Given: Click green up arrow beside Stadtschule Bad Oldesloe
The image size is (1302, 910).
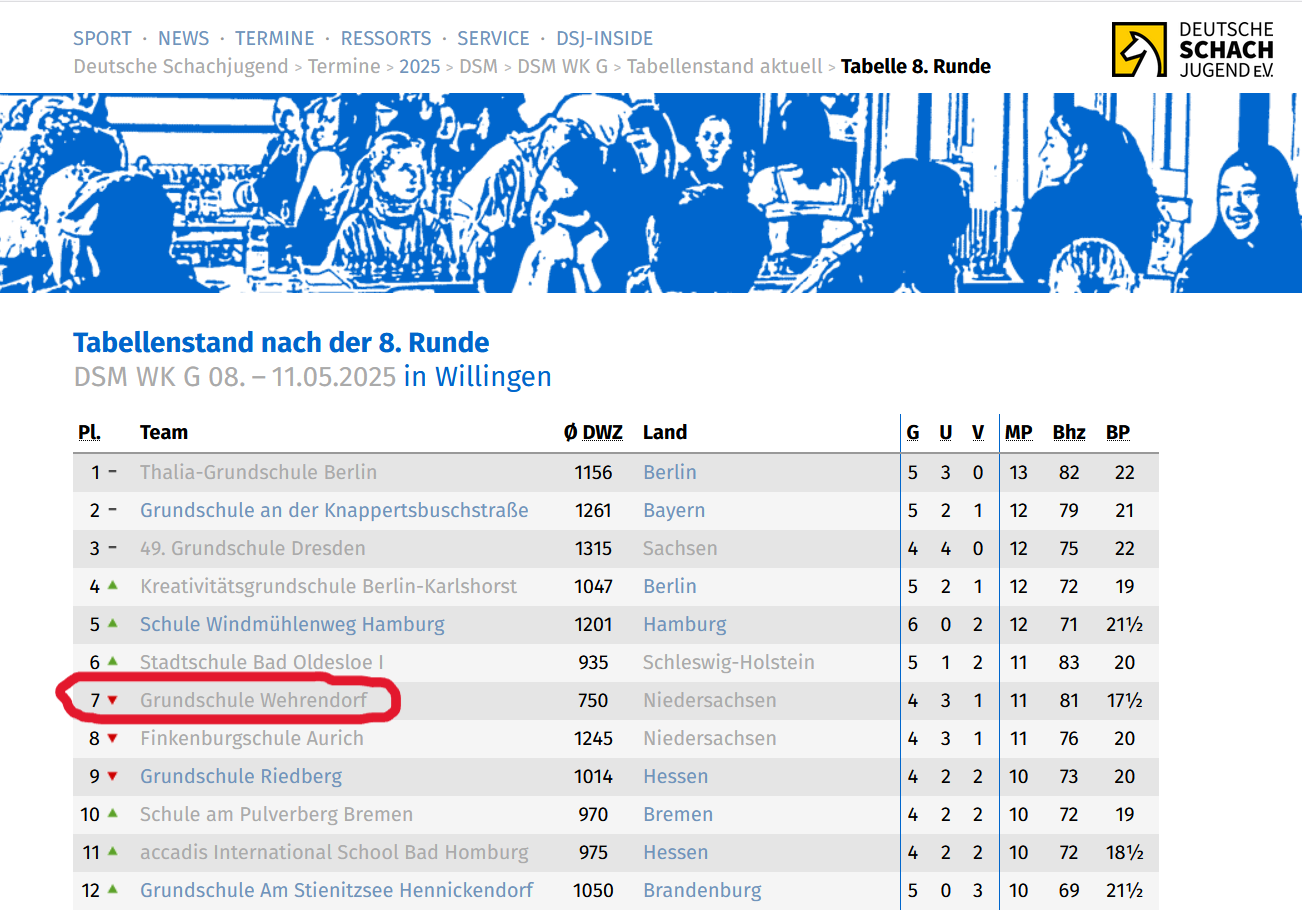Looking at the screenshot, I should click(x=113, y=661).
